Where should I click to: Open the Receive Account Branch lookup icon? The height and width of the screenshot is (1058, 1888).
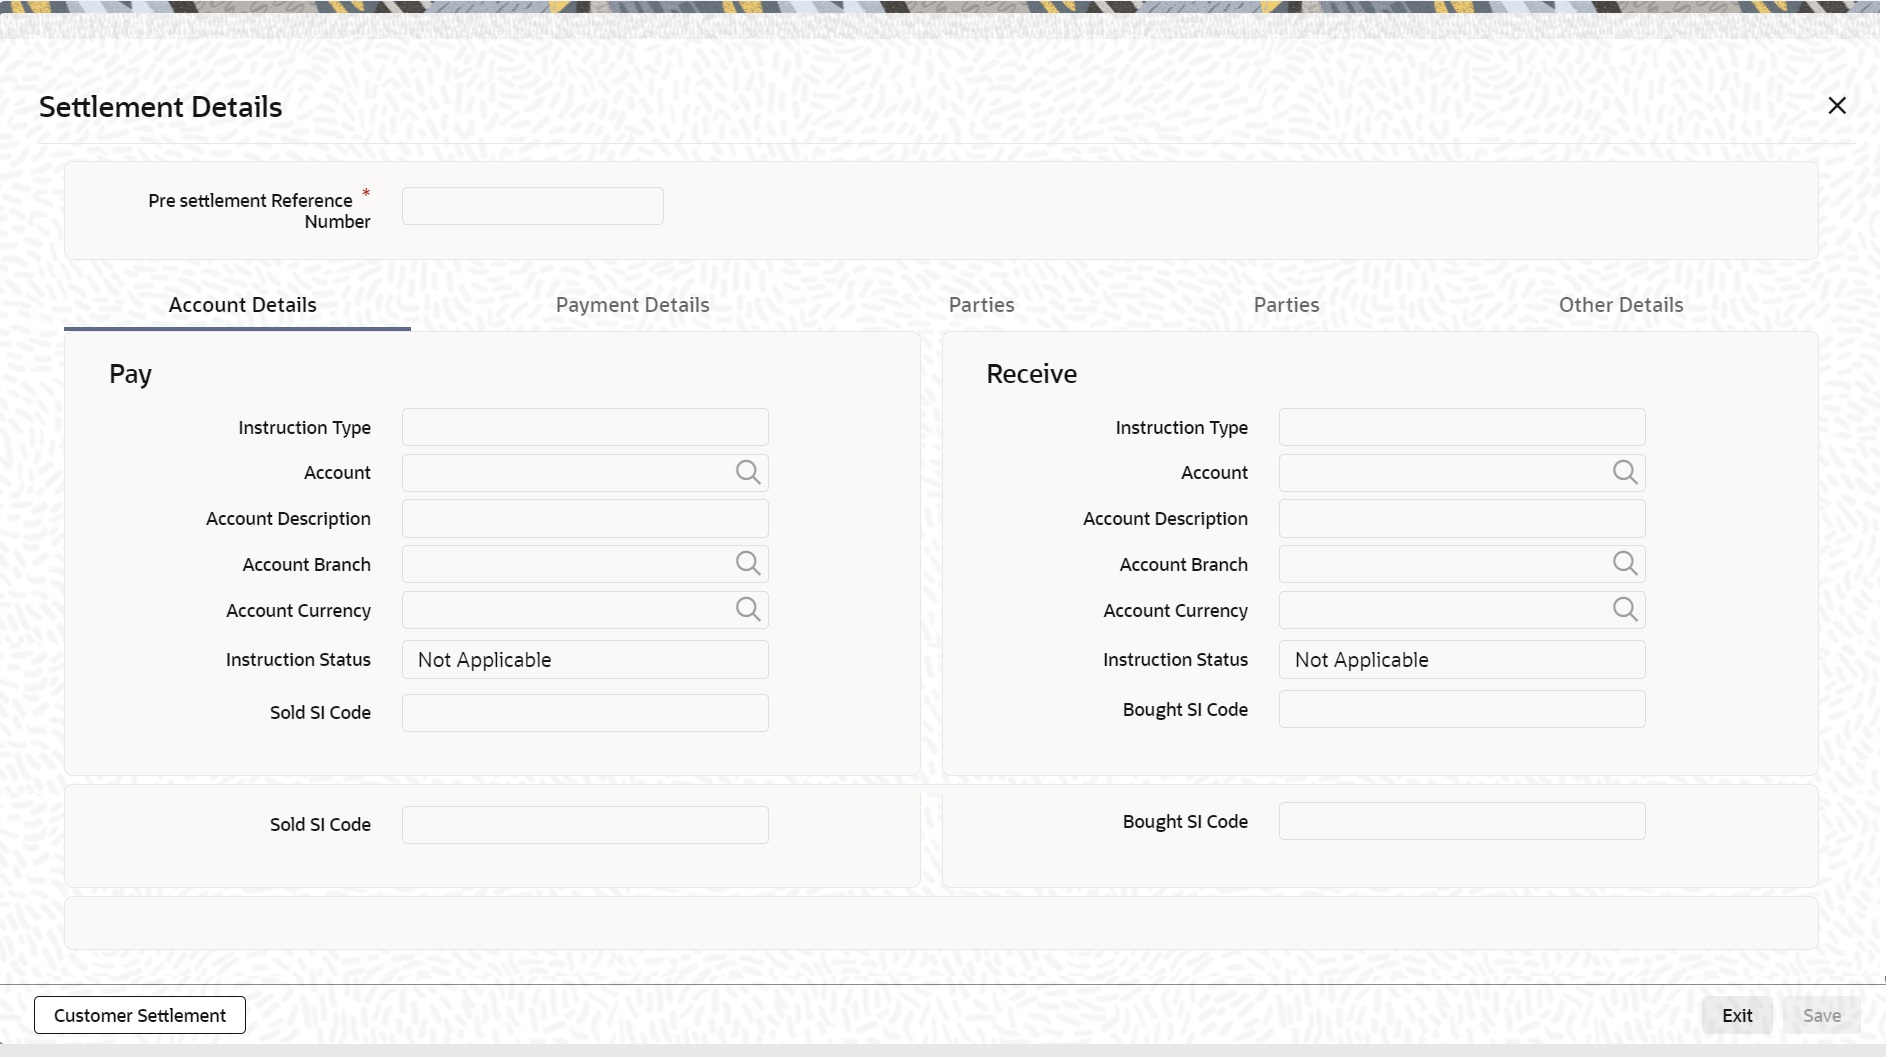click(1624, 563)
